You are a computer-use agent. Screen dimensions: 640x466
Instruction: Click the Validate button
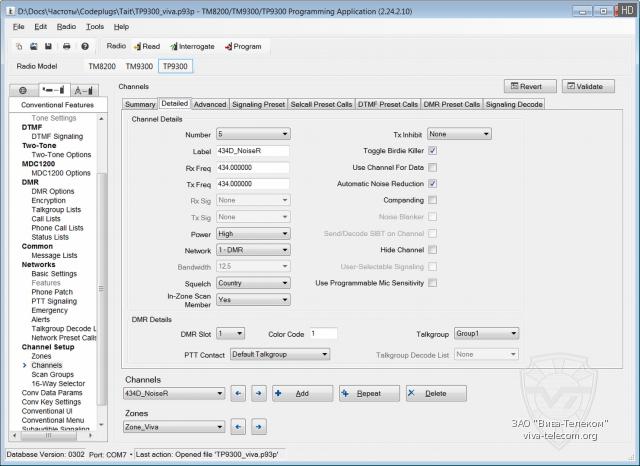tap(584, 87)
